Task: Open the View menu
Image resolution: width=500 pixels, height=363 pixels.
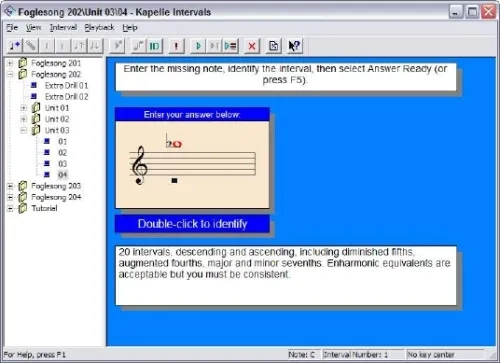Action: click(34, 28)
